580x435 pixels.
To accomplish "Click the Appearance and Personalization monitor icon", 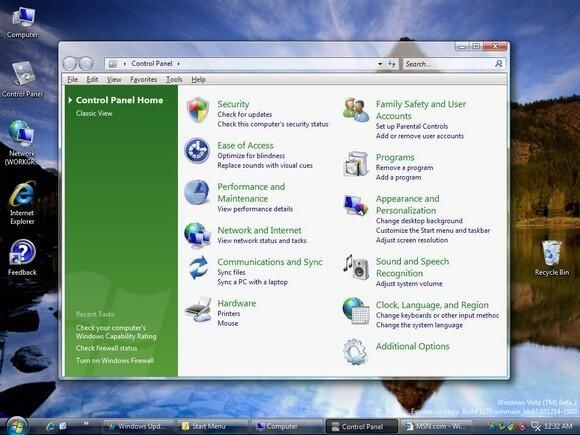I will tap(355, 205).
